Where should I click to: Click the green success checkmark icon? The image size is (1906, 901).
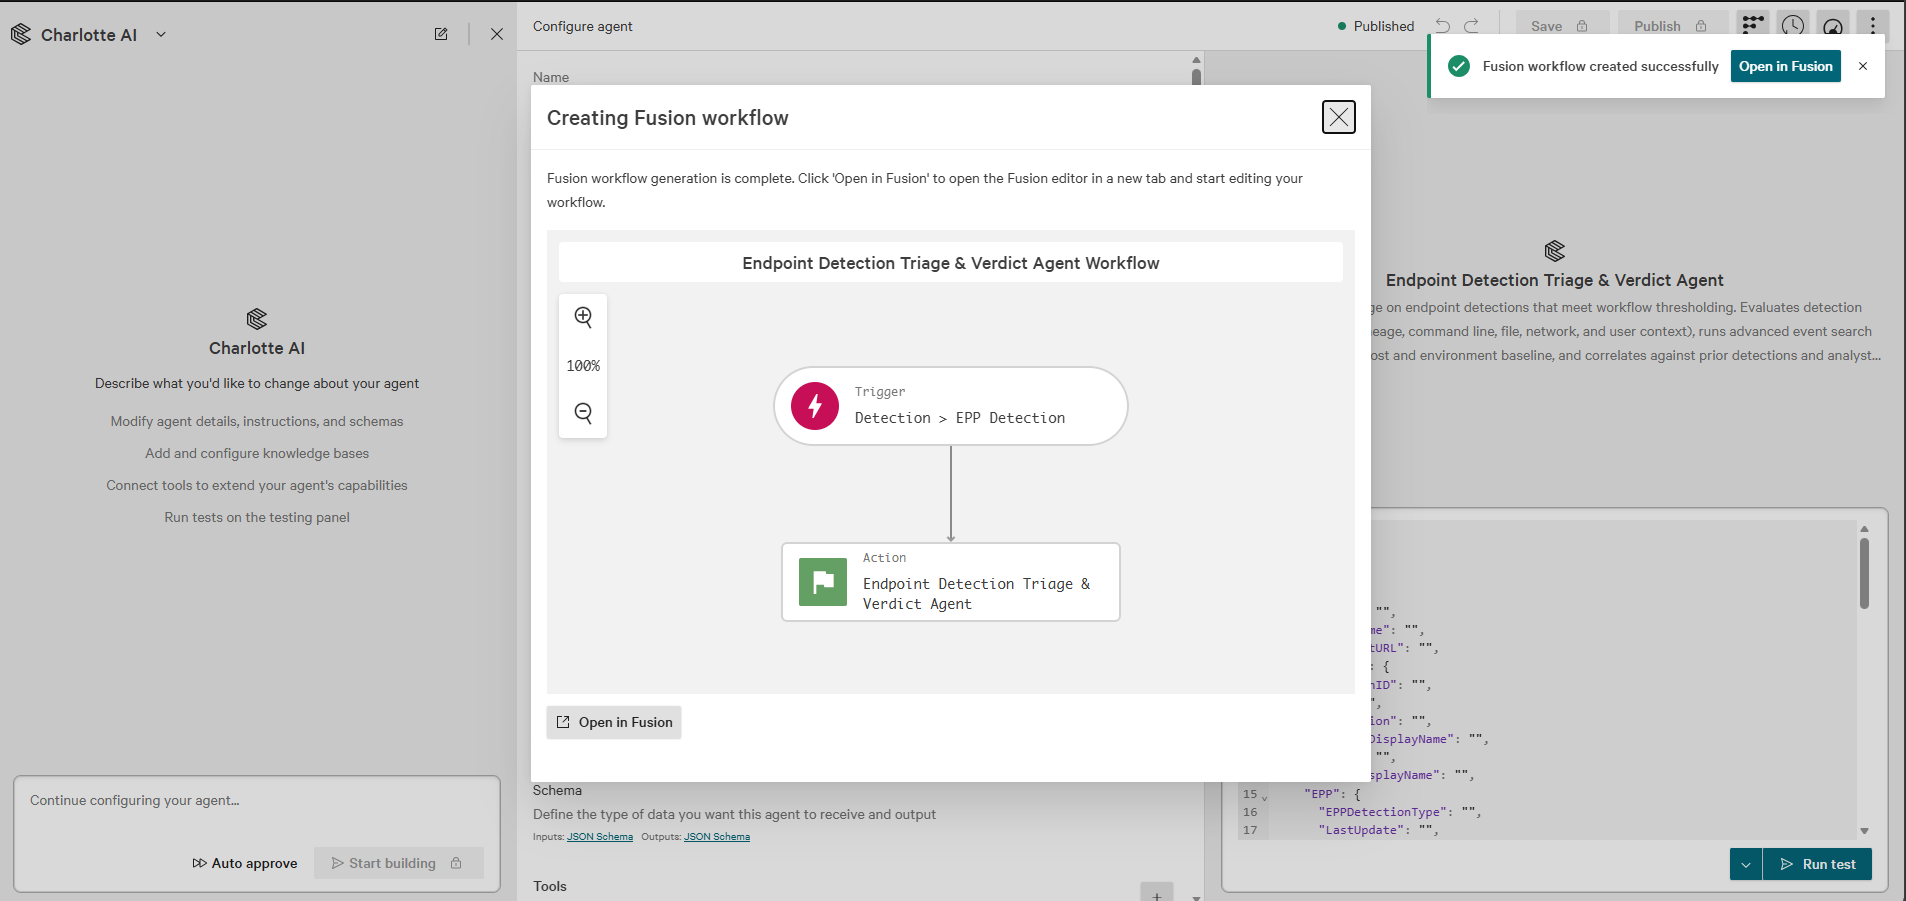pos(1459,66)
